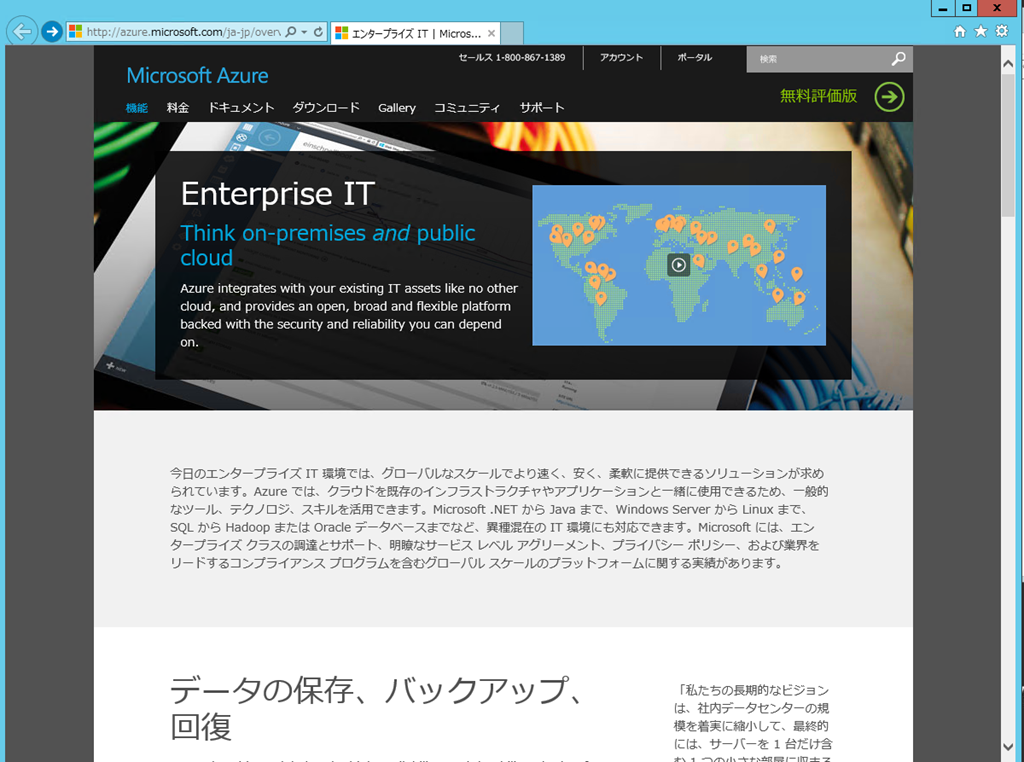
Task: Go back with the browser back arrow
Action: pos(22,31)
